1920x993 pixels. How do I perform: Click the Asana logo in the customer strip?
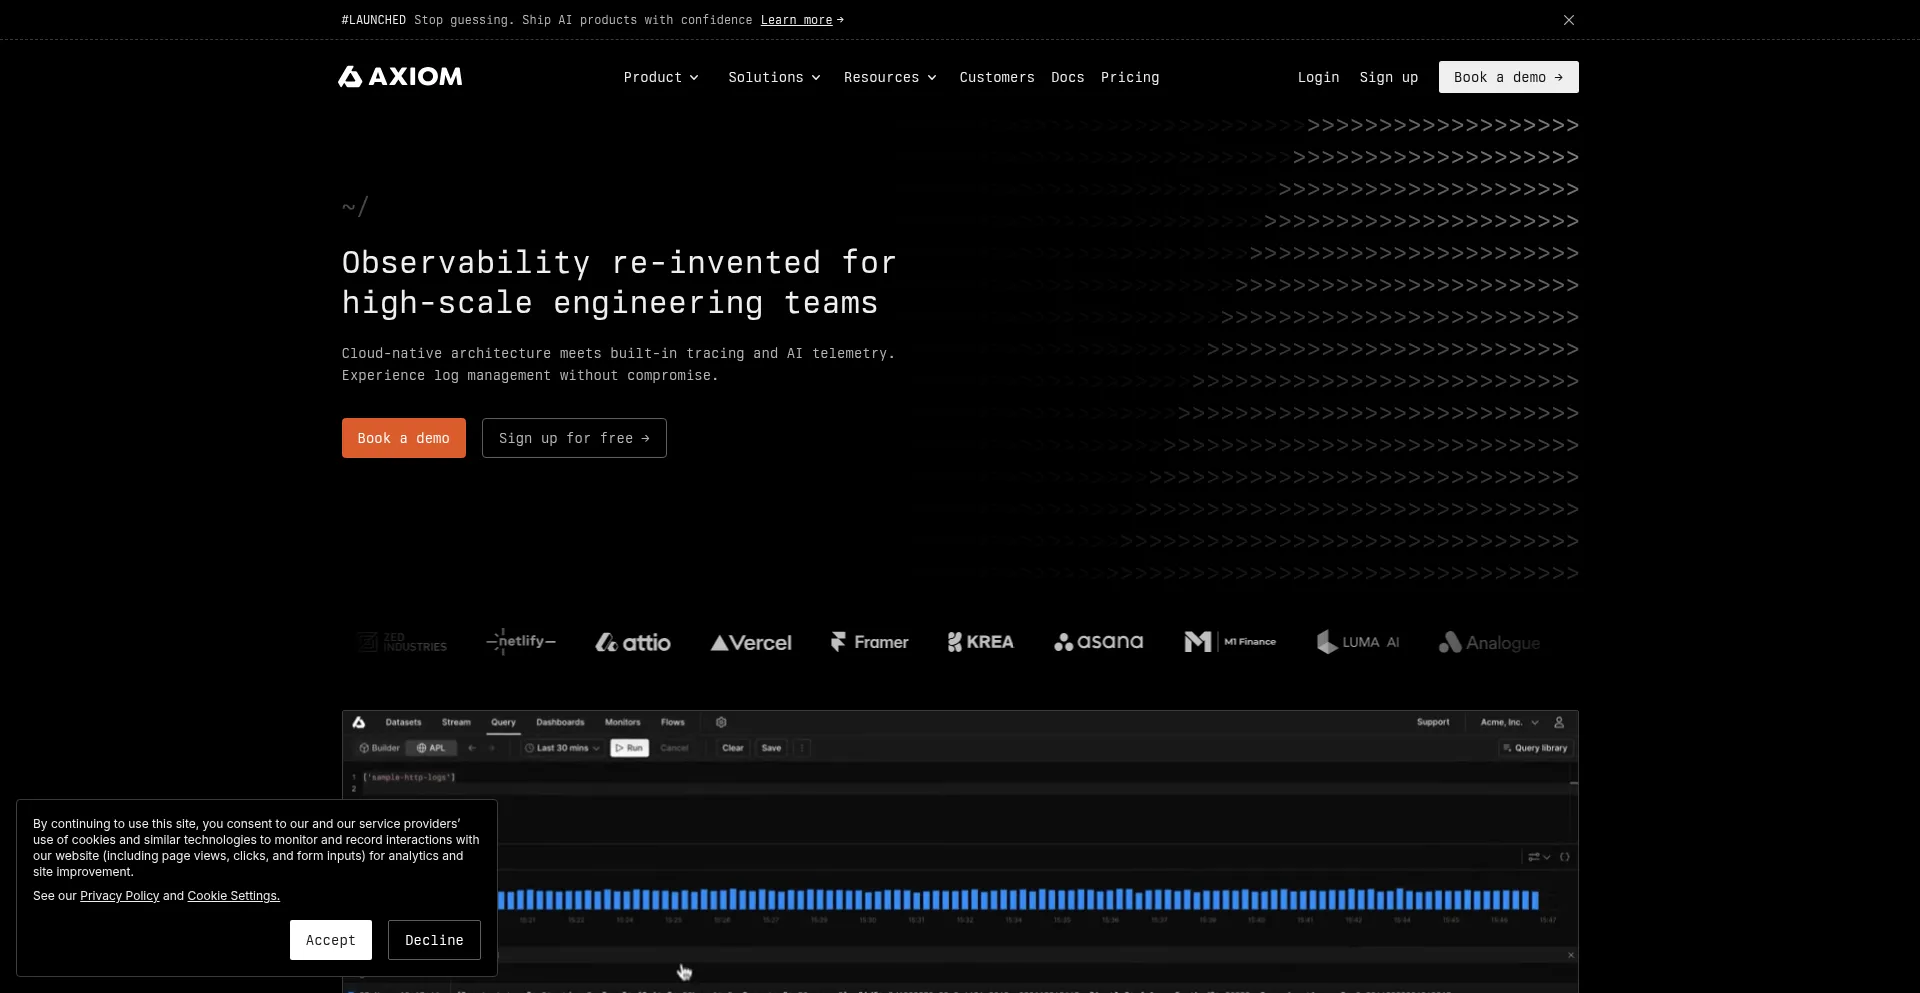[x=1098, y=642]
